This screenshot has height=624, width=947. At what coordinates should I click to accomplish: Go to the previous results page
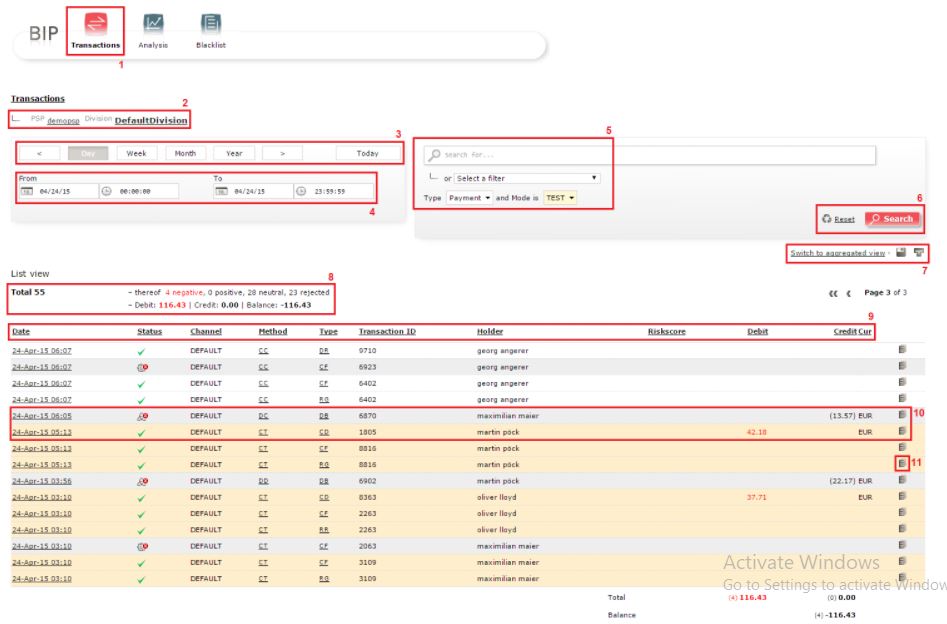tap(849, 293)
